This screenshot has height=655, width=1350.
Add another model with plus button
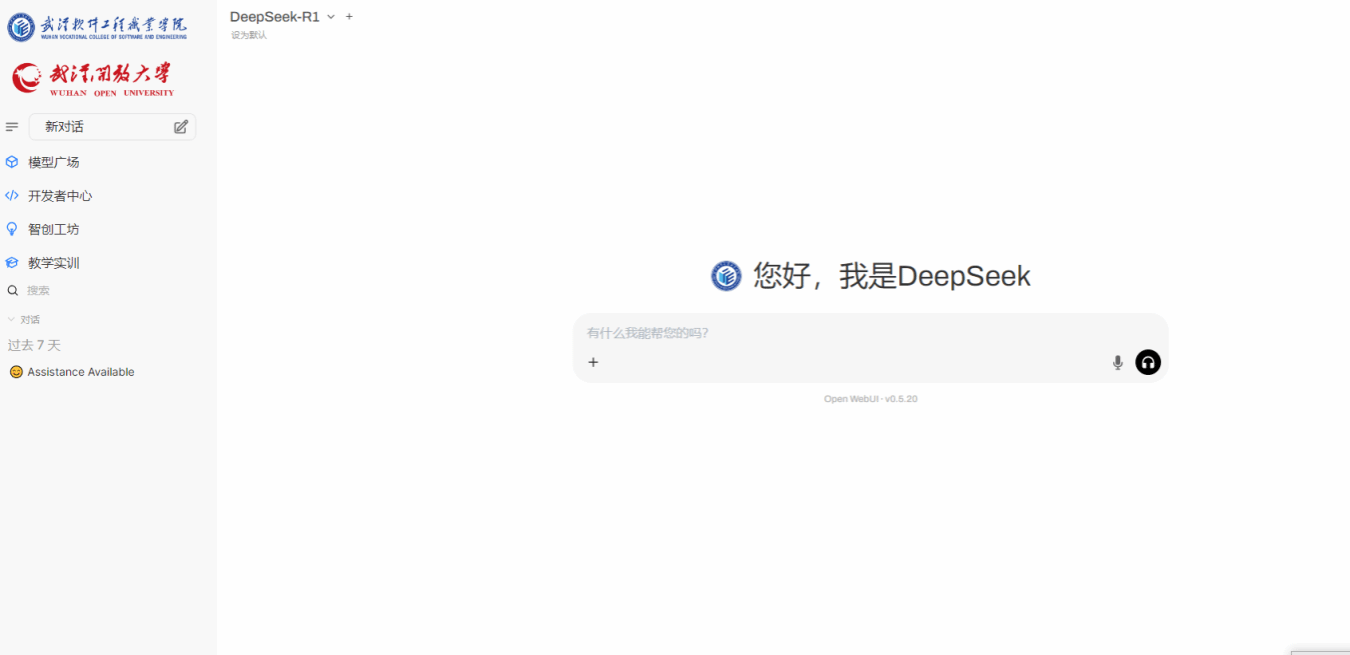(349, 17)
